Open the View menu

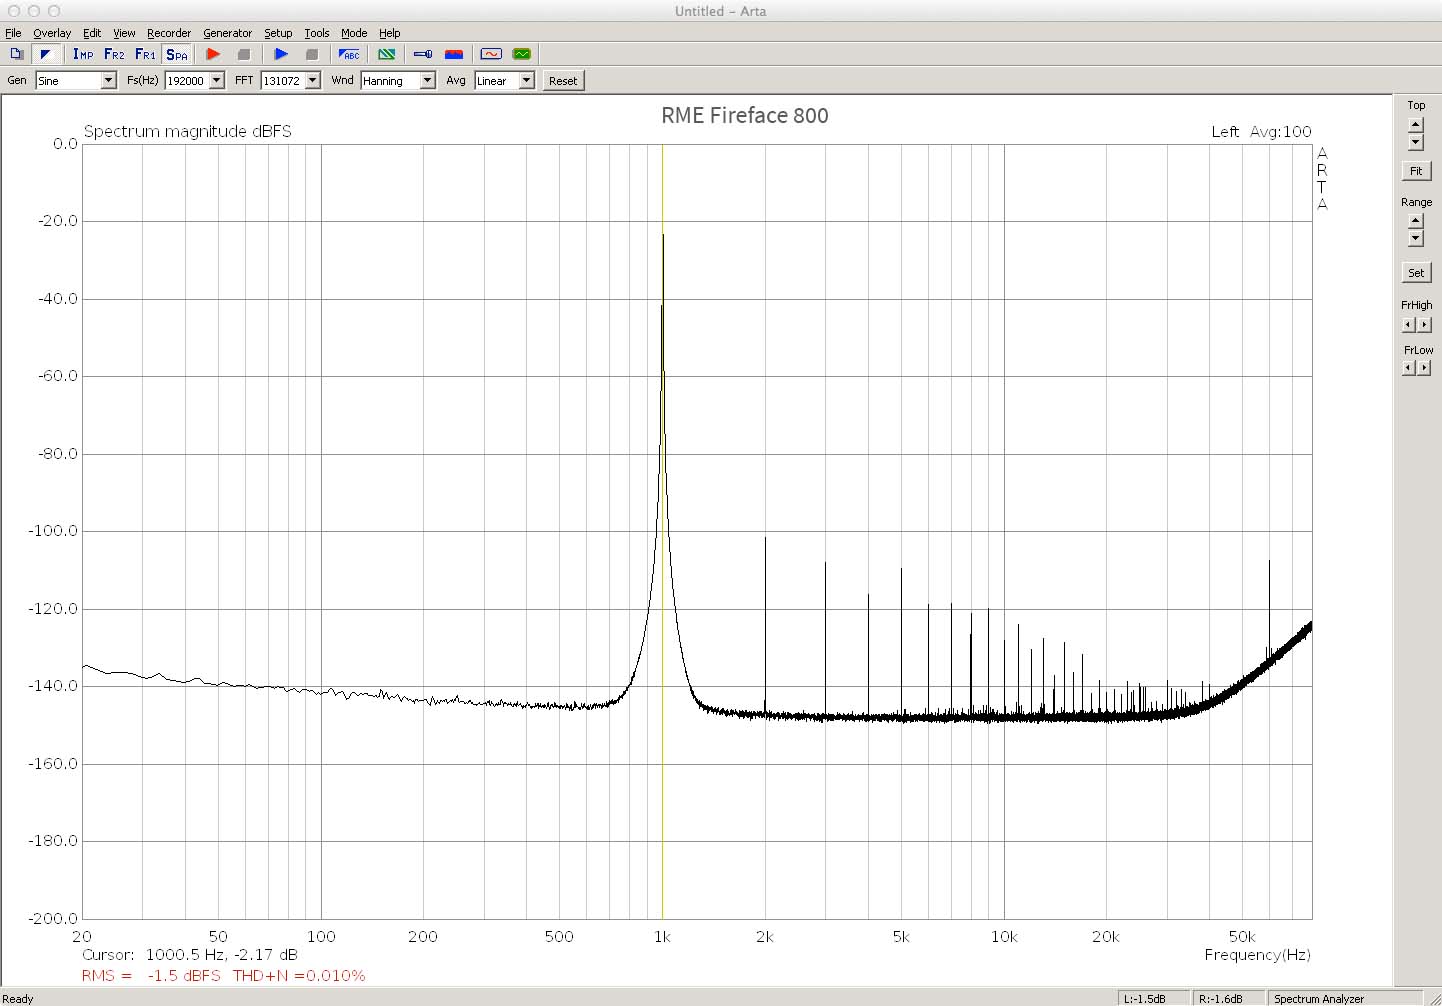124,33
